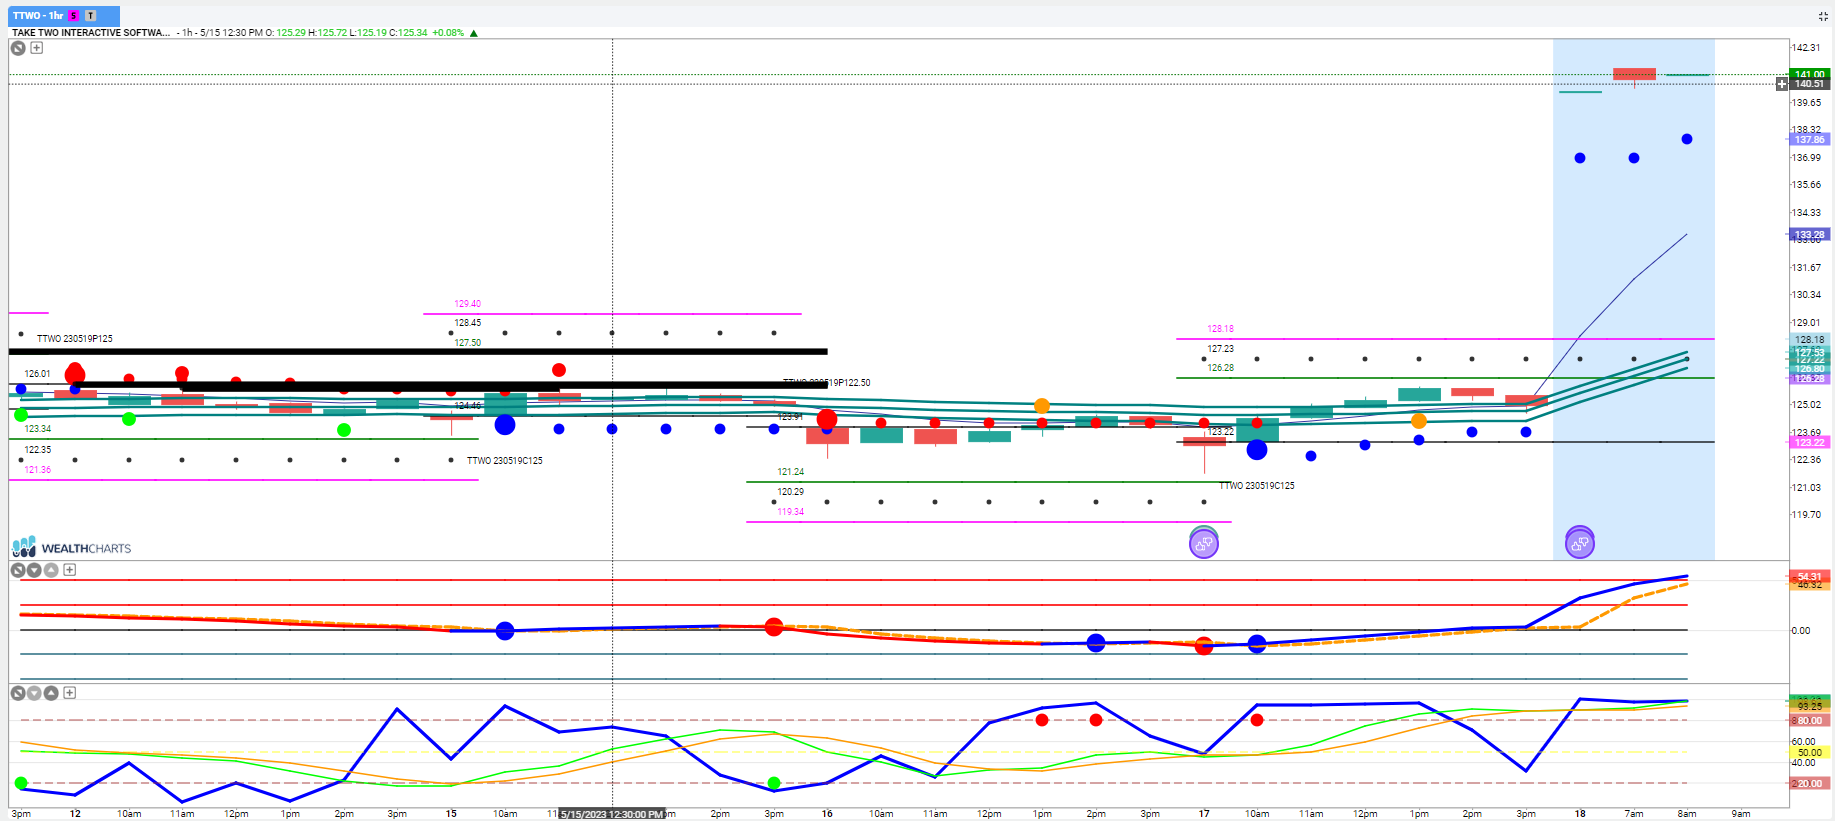Click the magenta S badge on the TTWO tab
The width and height of the screenshot is (1835, 821).
[74, 16]
